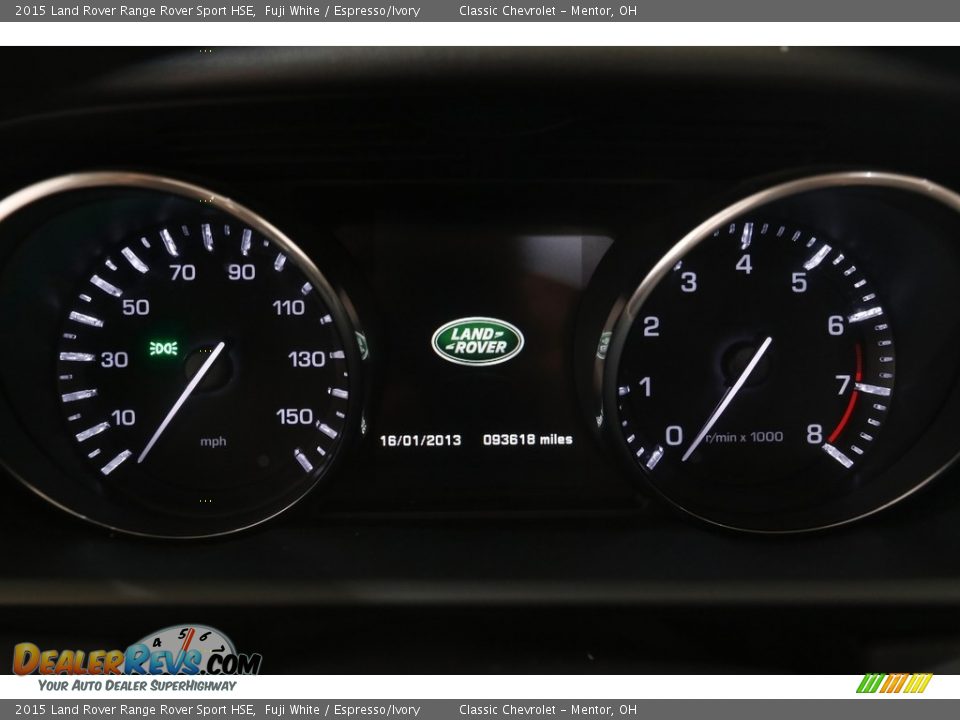Image resolution: width=960 pixels, height=720 pixels.
Task: Click the Land Rover oval logo
Action: [x=478, y=341]
